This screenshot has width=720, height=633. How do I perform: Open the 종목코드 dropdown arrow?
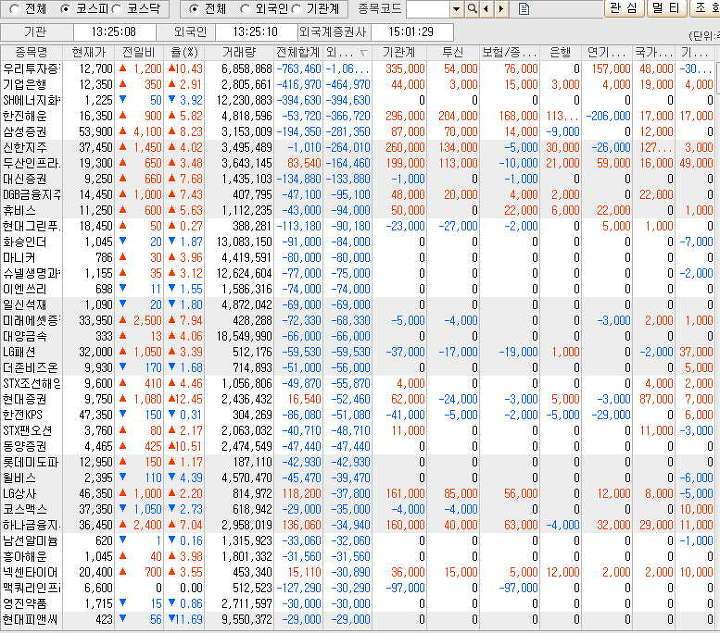click(456, 9)
